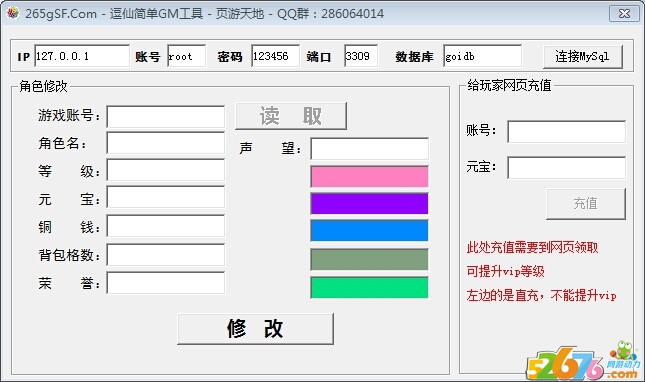Focus the 背包格数 input field

point(166,255)
